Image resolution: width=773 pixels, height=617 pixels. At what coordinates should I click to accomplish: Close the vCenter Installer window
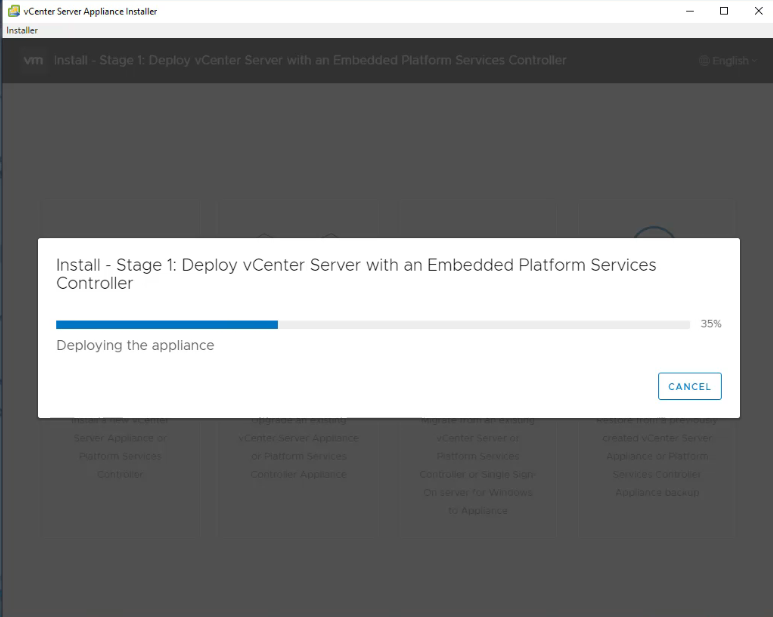tap(758, 11)
